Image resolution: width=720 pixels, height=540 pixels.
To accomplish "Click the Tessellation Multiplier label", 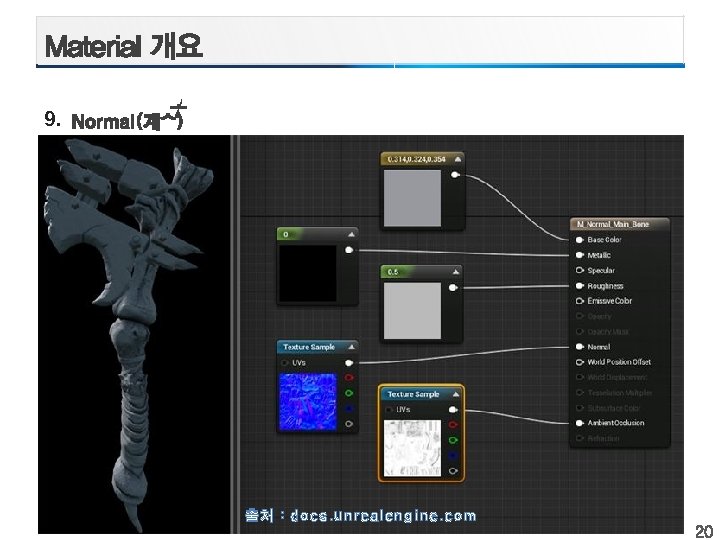I will (x=620, y=393).
